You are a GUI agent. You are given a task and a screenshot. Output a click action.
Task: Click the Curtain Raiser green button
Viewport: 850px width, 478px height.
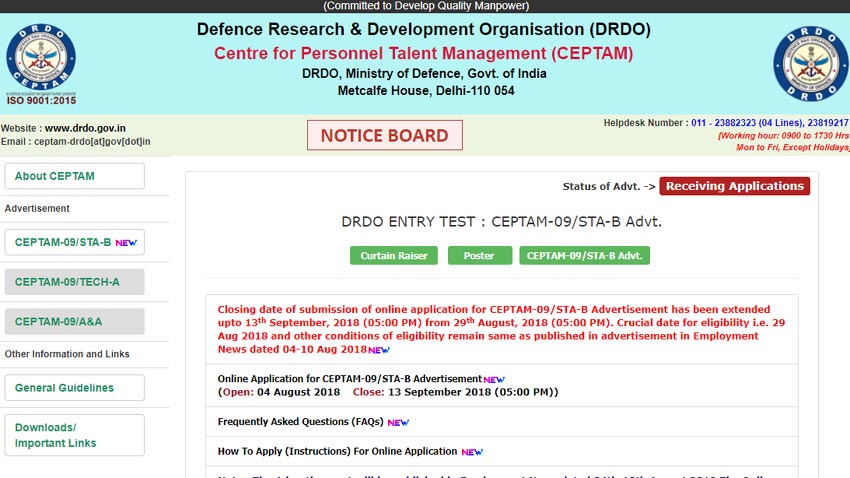point(394,256)
